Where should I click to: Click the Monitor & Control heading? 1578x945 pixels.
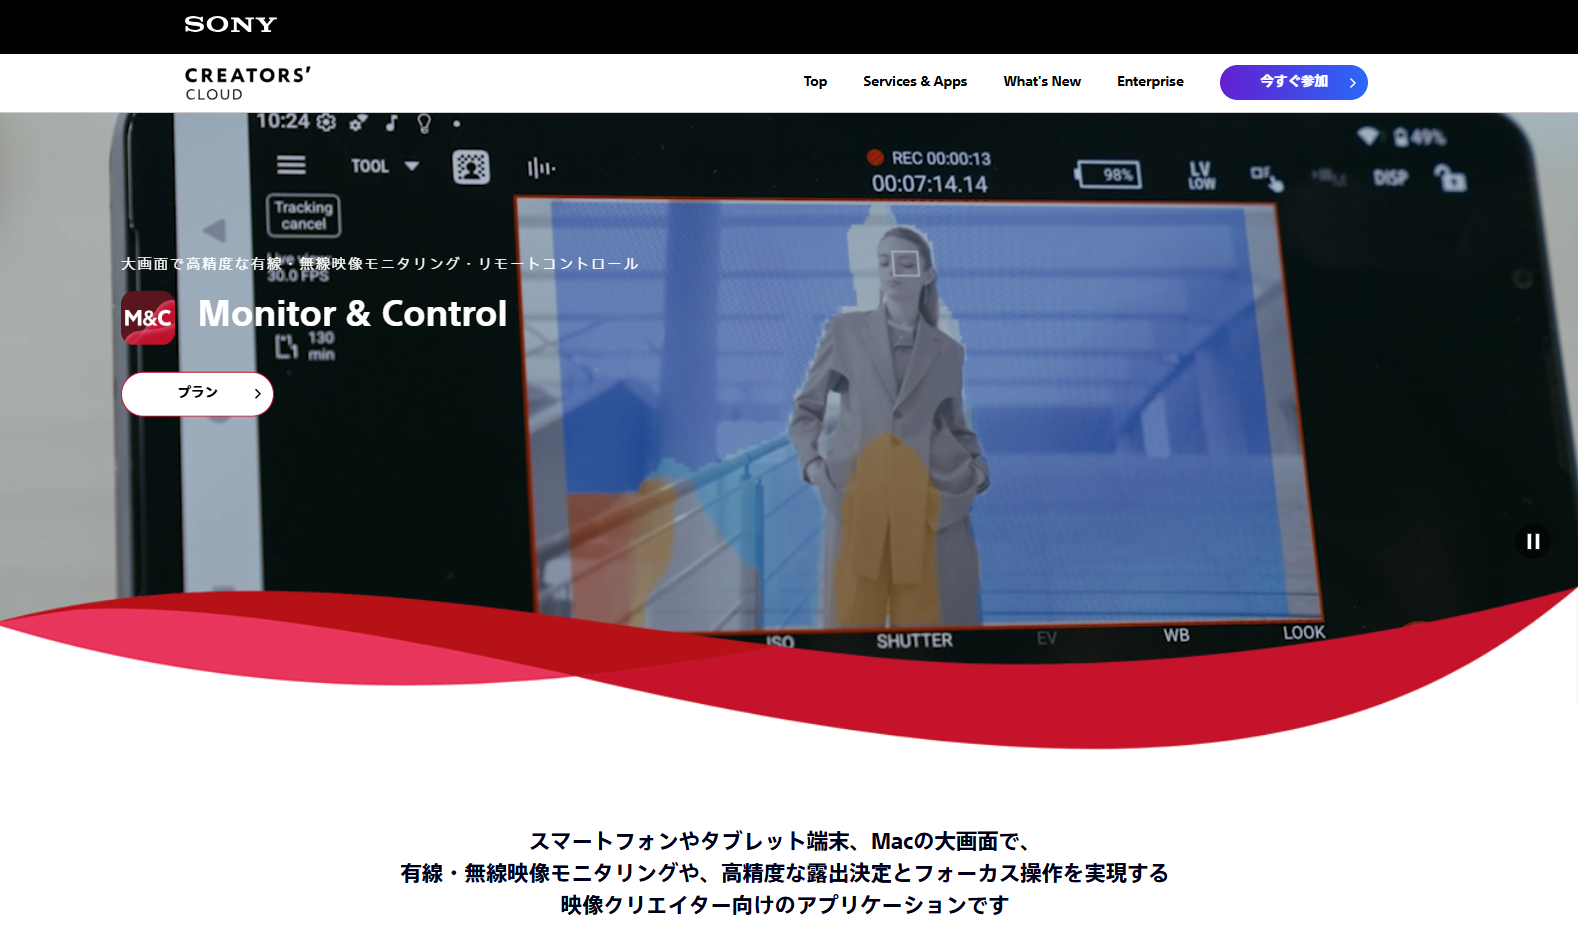coord(352,314)
